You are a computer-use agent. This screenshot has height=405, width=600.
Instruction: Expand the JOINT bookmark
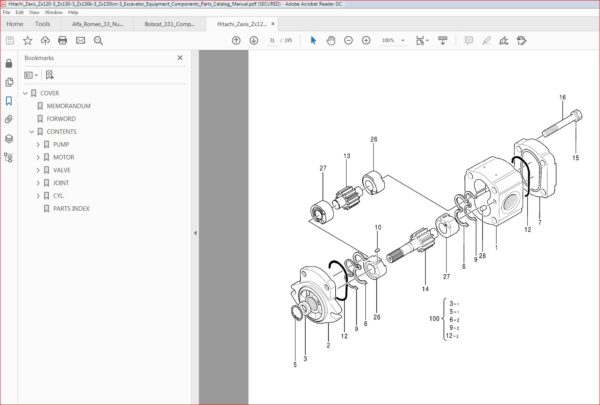coord(38,183)
